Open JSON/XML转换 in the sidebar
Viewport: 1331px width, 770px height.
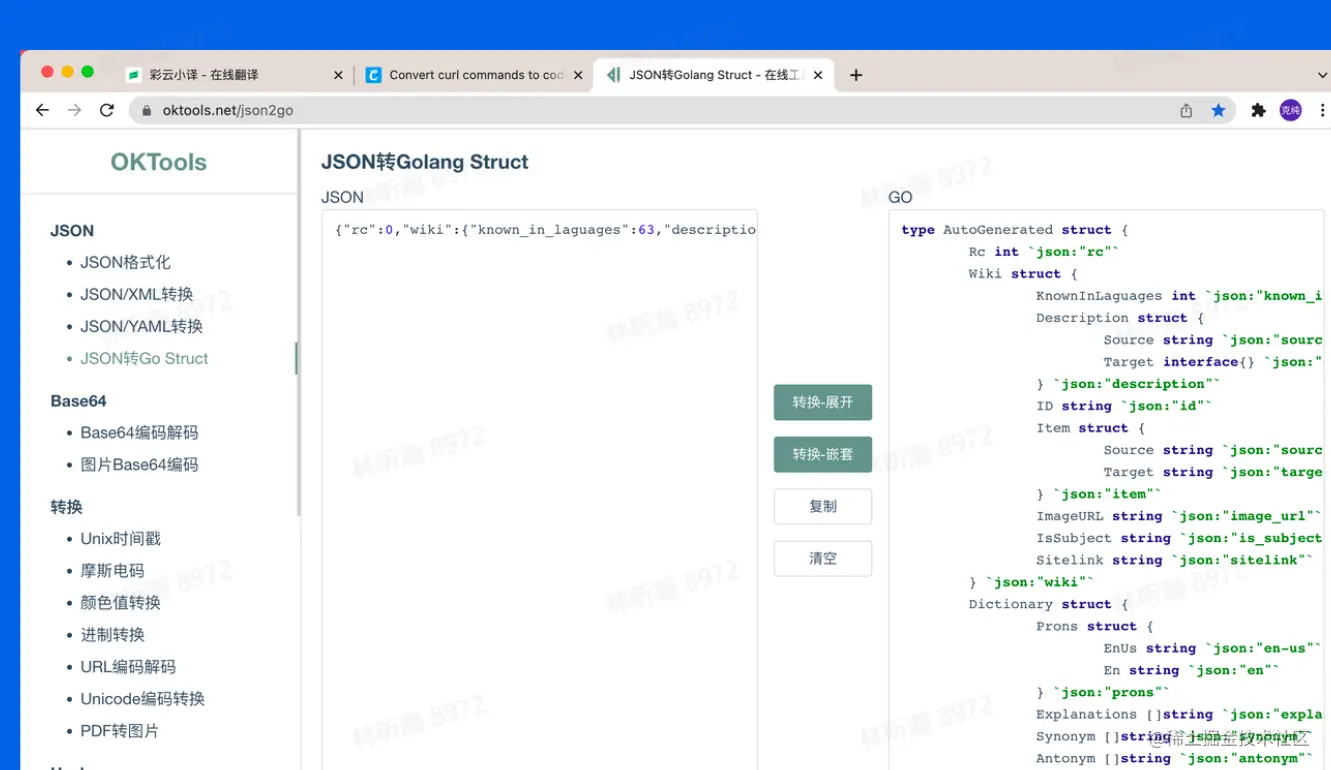click(137, 294)
